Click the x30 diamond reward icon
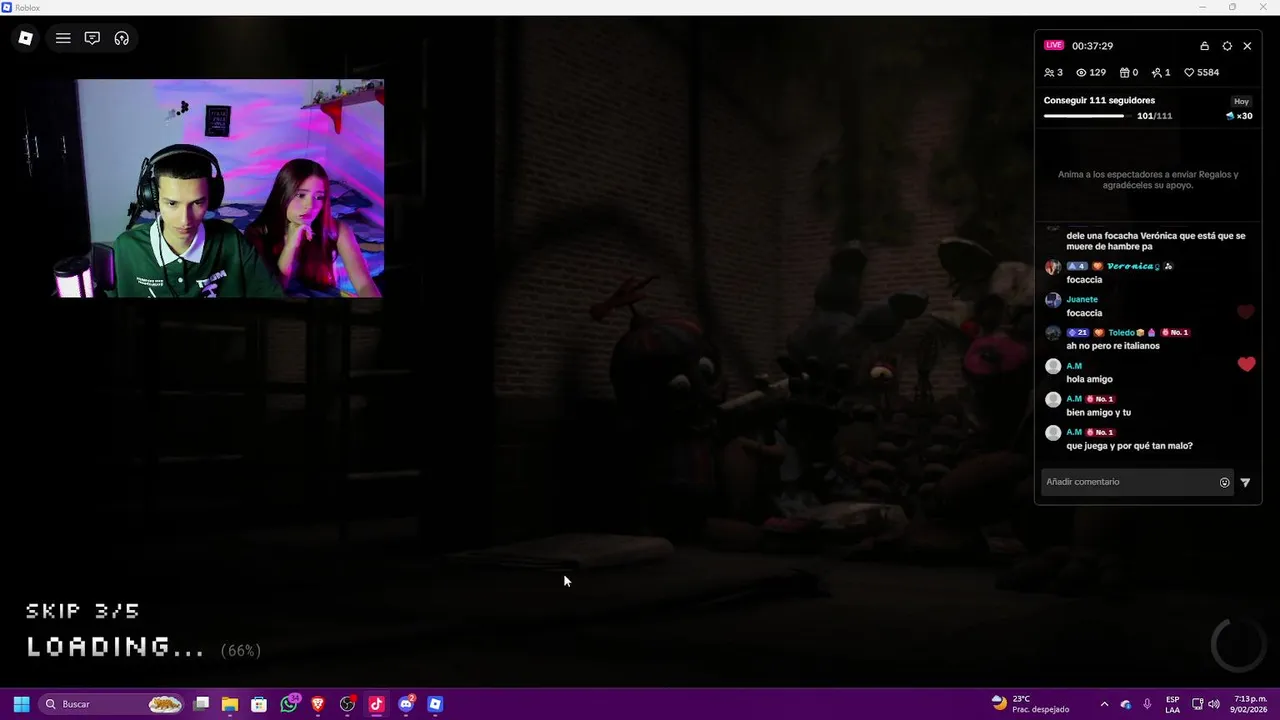The image size is (1280, 720). click(x=1239, y=116)
